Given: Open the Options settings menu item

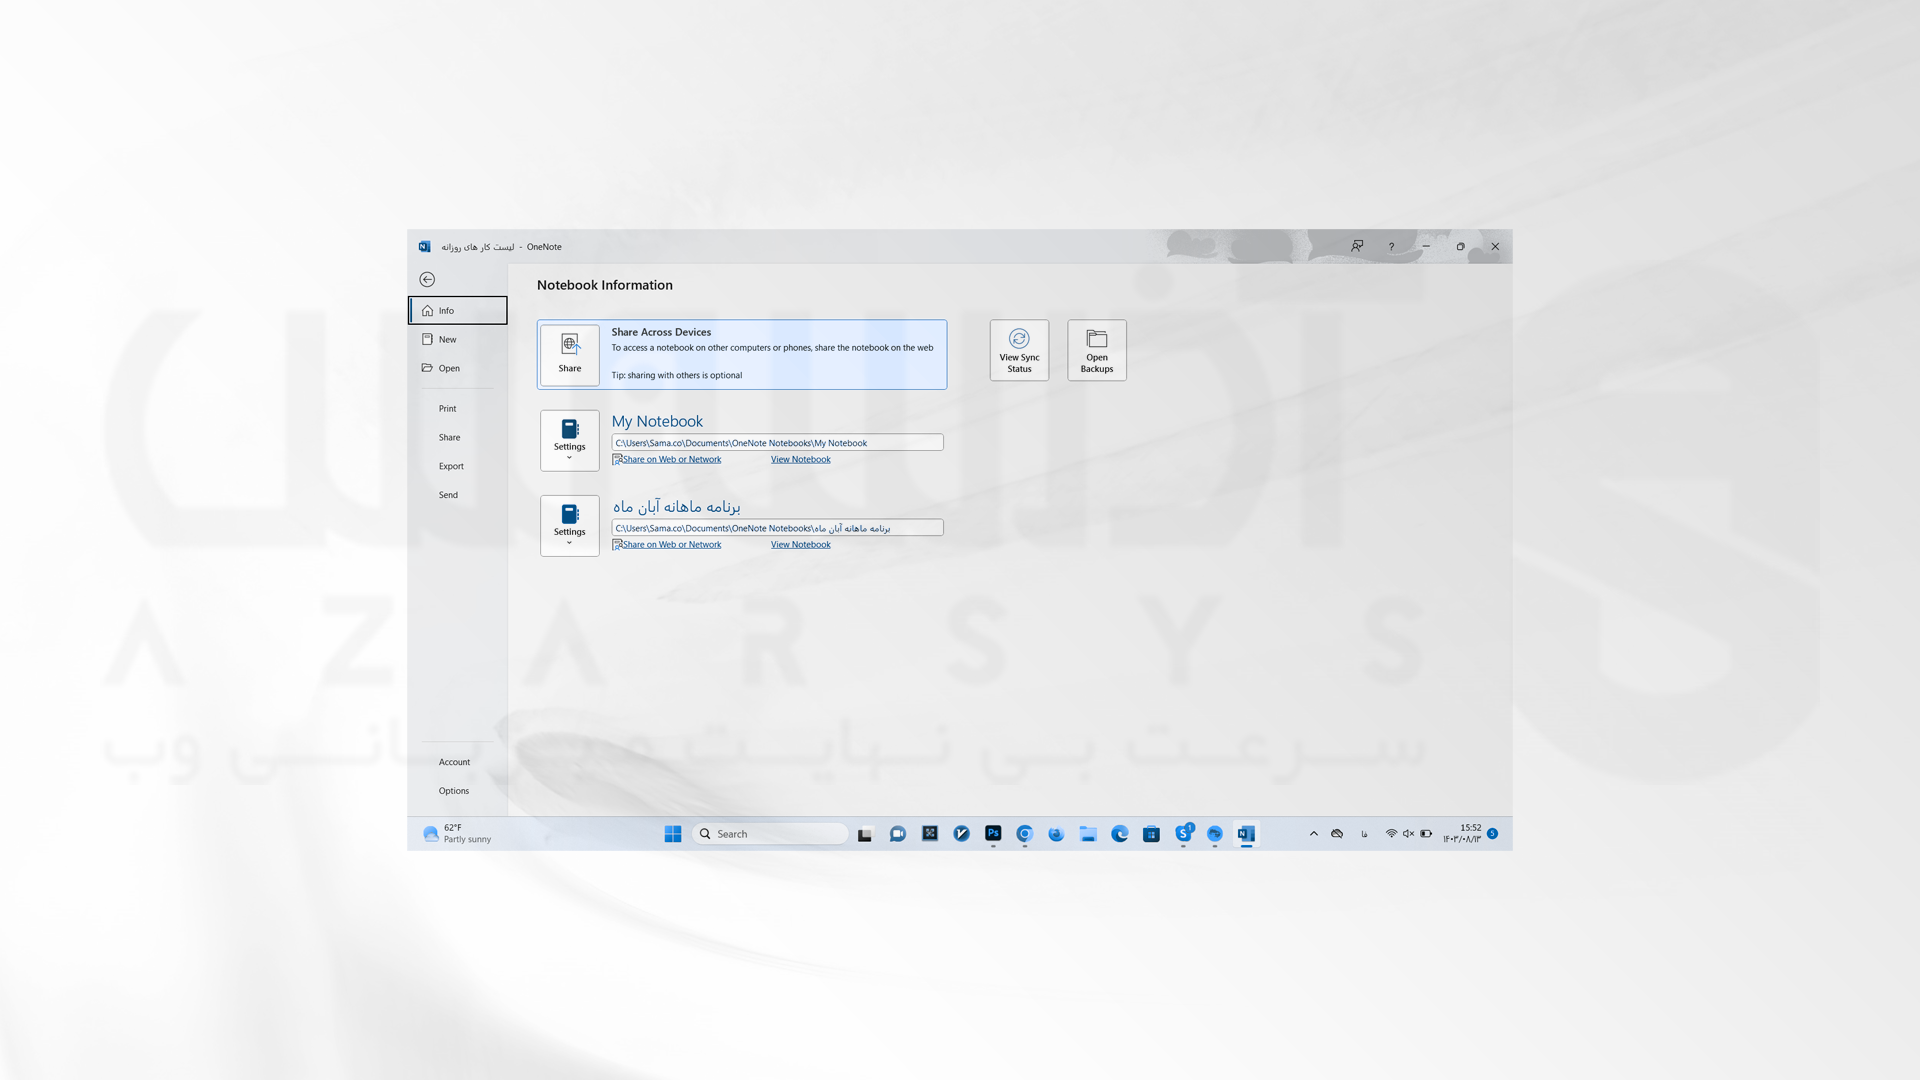Looking at the screenshot, I should (454, 790).
